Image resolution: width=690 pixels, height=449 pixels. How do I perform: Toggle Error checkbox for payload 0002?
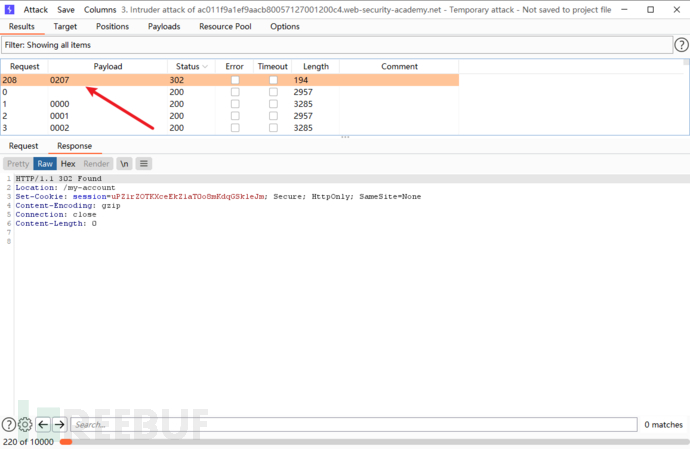pos(235,128)
